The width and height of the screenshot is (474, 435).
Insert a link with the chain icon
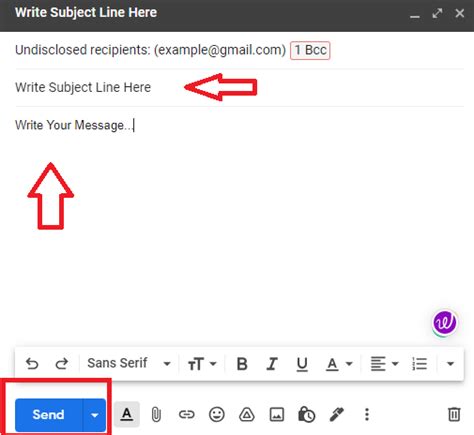coord(186,415)
